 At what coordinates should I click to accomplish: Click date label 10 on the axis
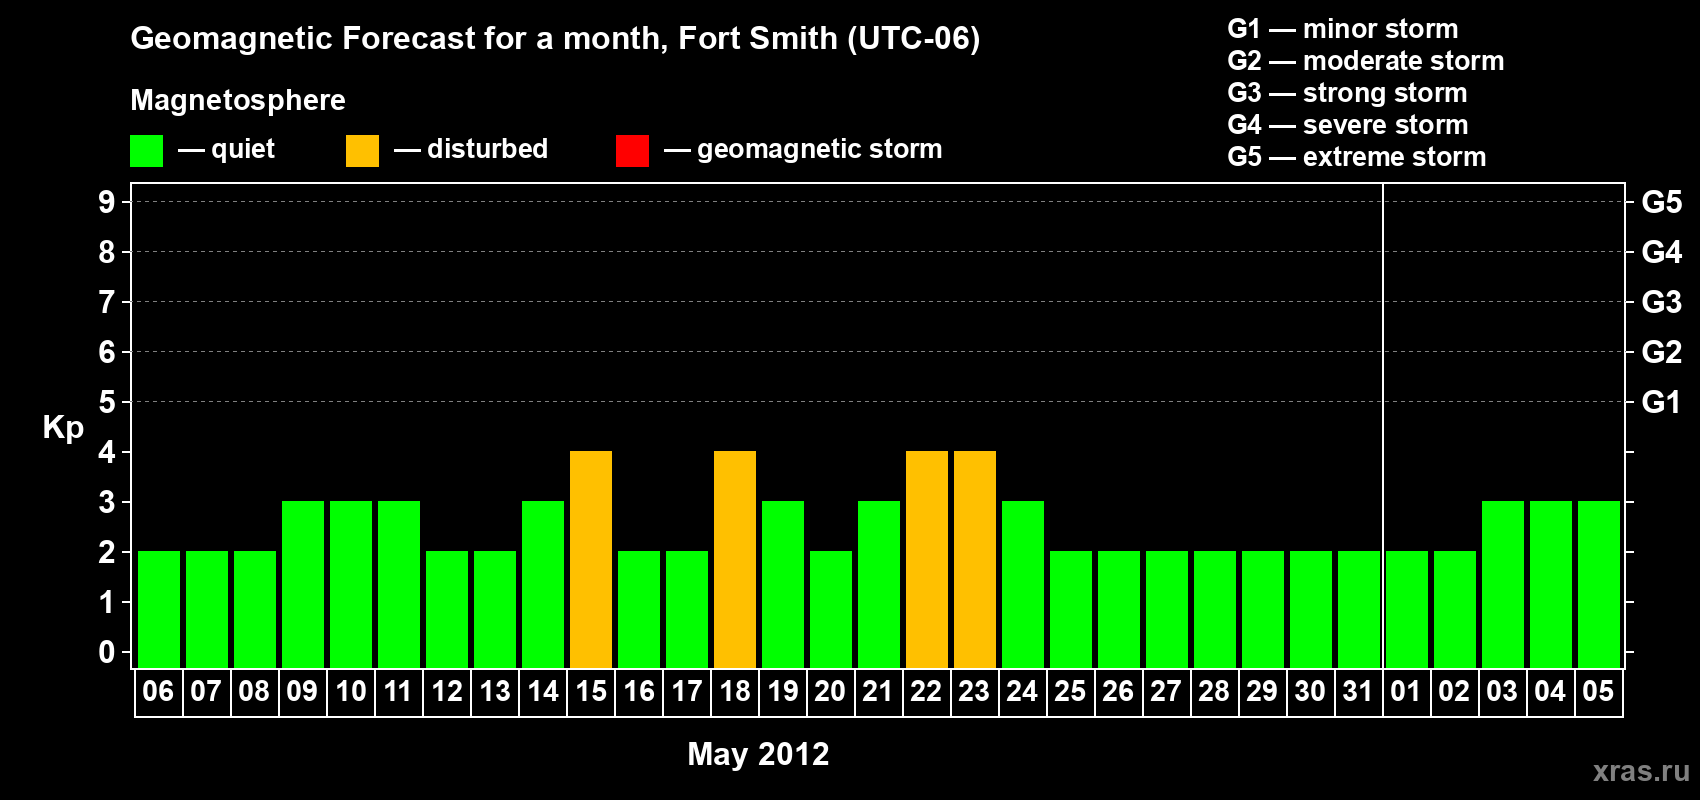pos(351,692)
